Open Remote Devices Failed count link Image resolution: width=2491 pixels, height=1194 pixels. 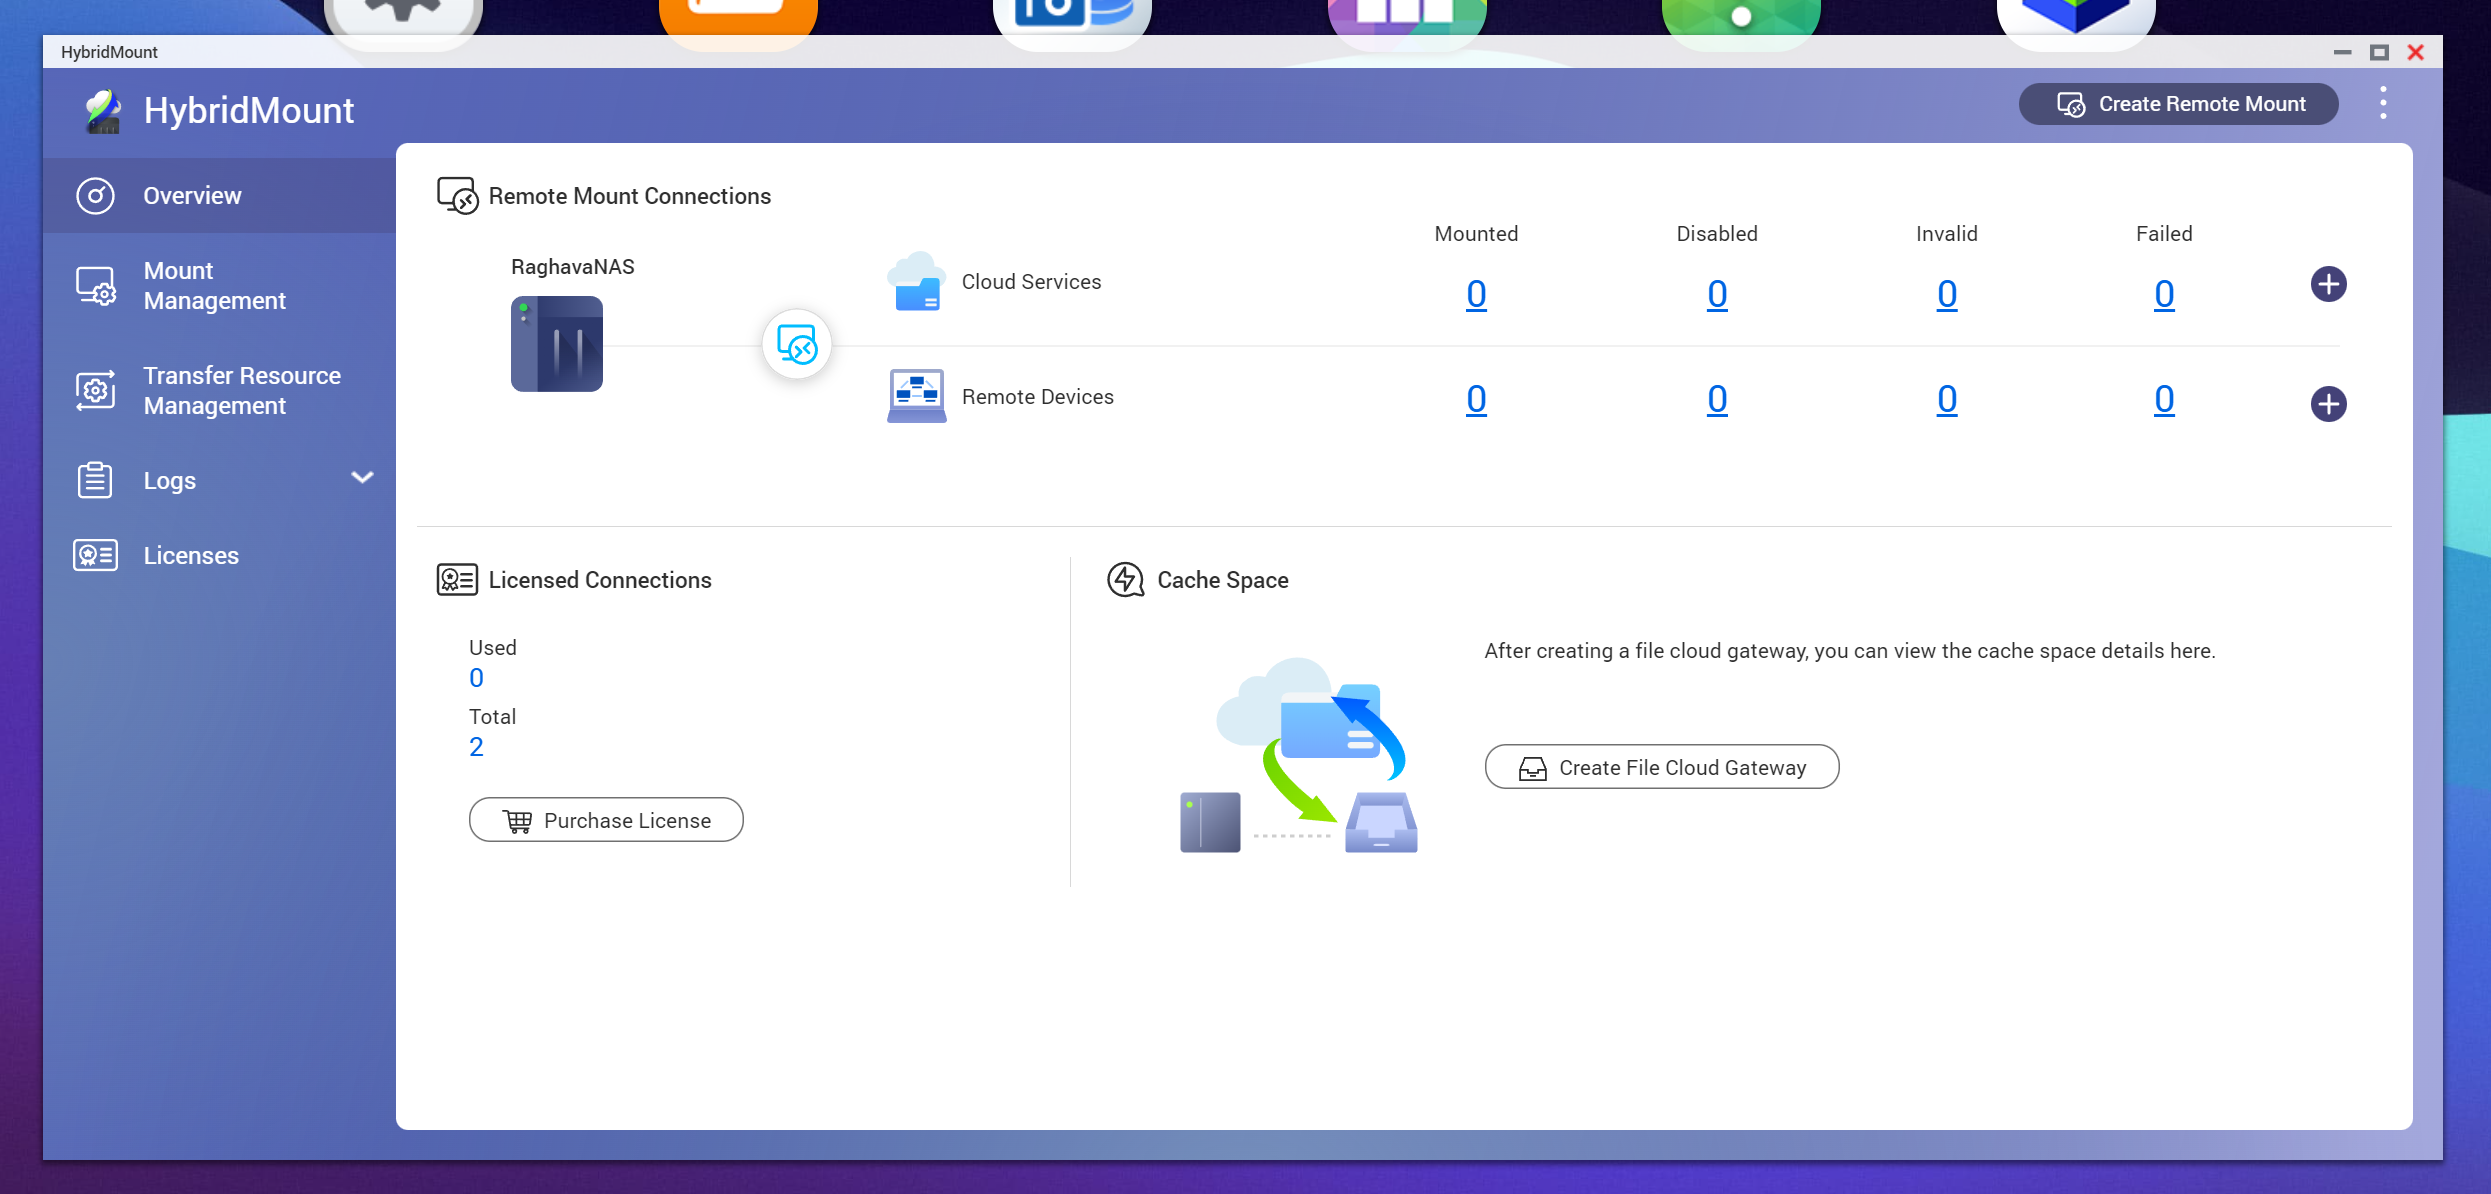(2164, 399)
